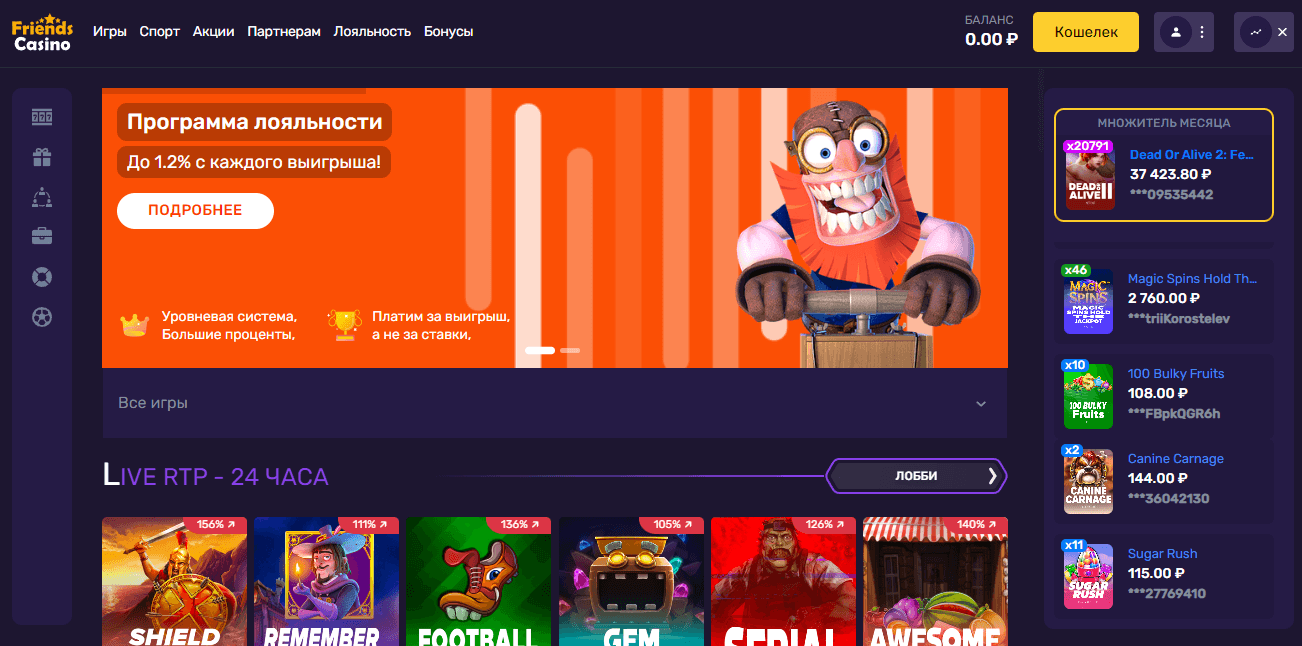The image size is (1302, 646).
Task: Click the "Подробнее" banner button
Action: [195, 210]
